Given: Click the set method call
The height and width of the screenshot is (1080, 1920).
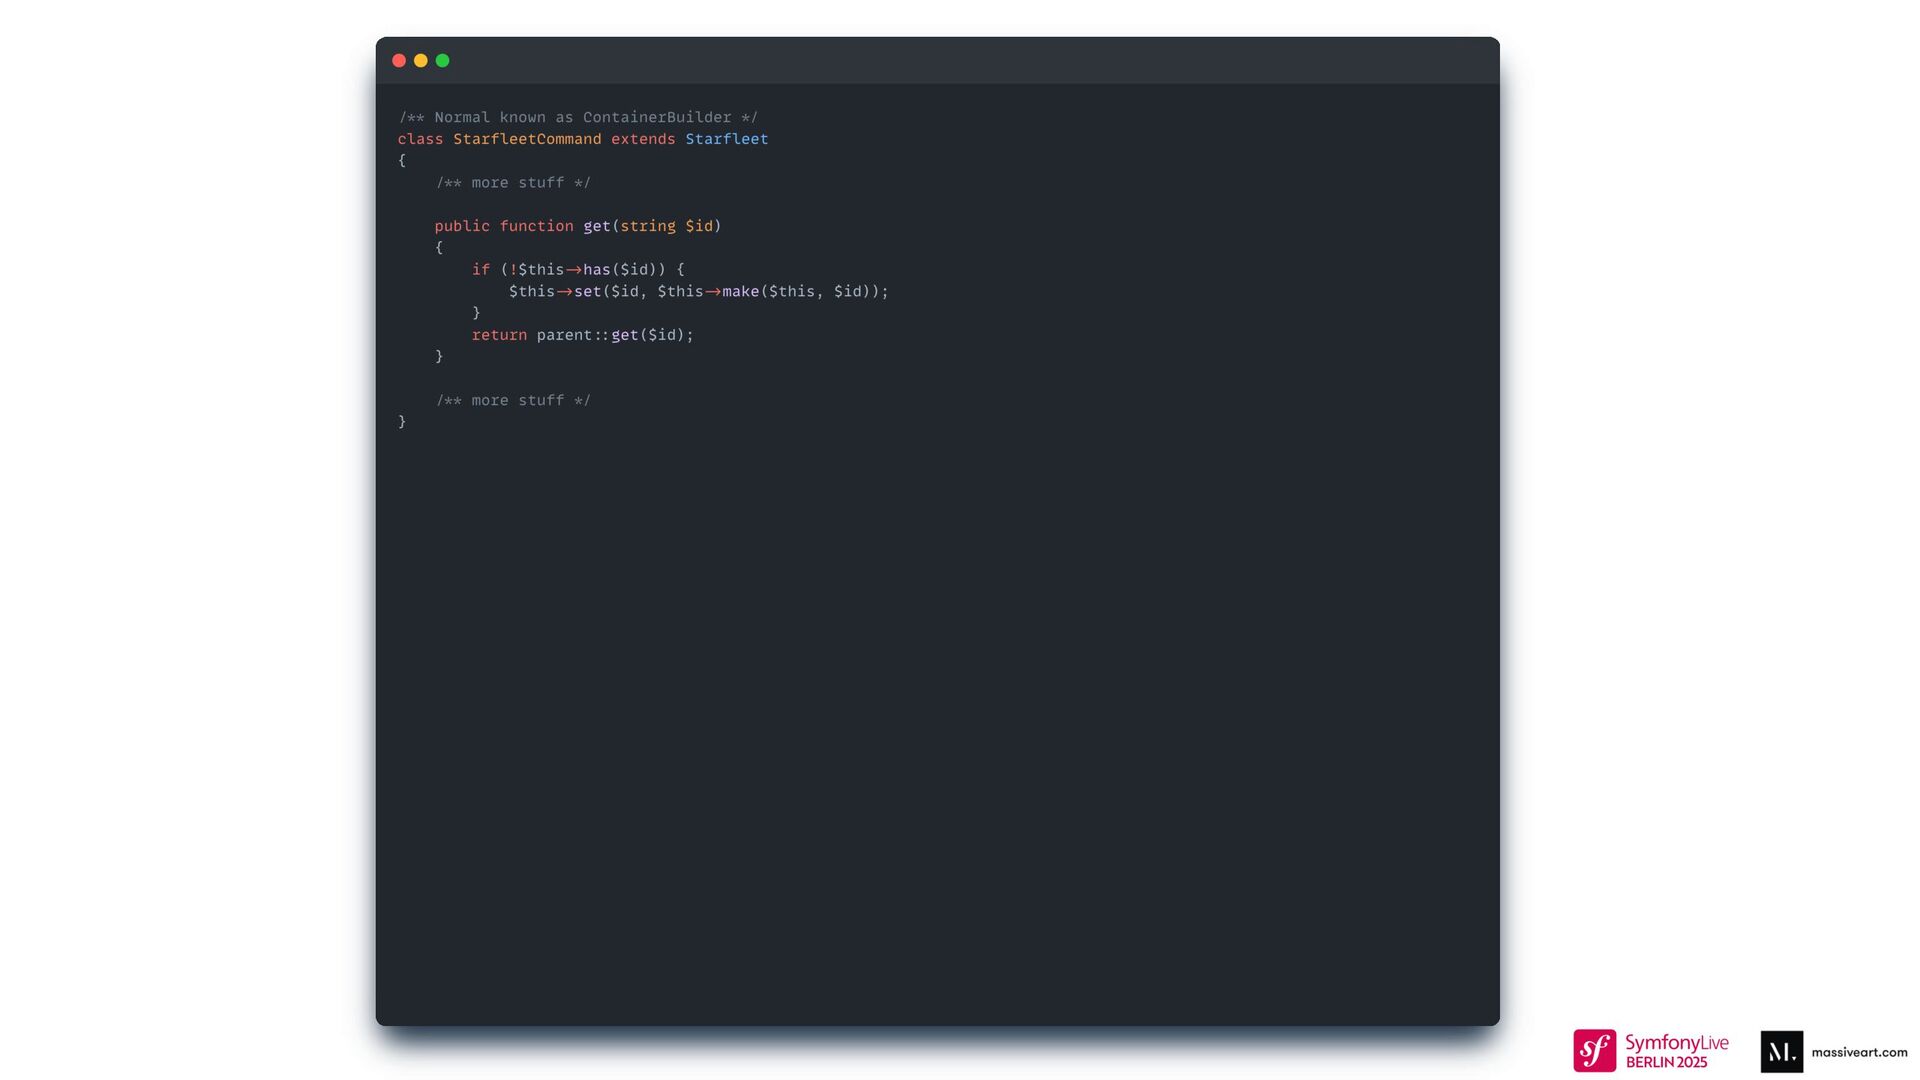Looking at the screenshot, I should pos(588,292).
